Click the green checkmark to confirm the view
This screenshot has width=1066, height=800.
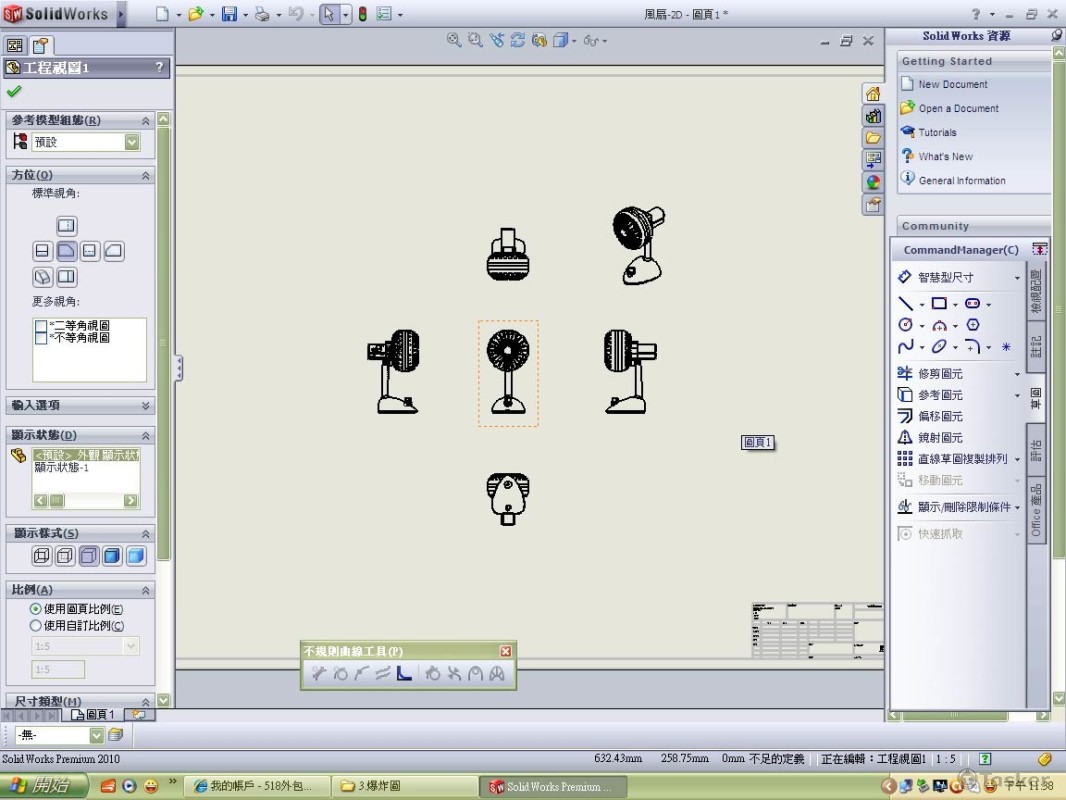(x=14, y=92)
